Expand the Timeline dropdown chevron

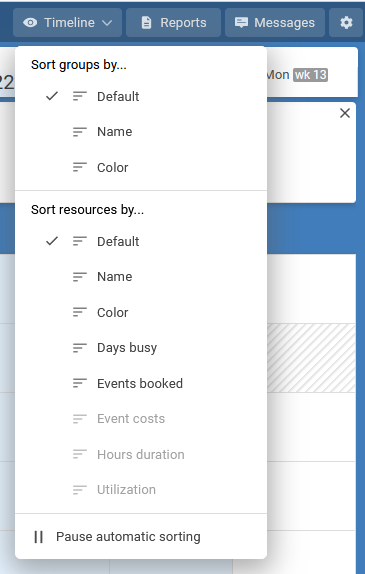(x=107, y=23)
